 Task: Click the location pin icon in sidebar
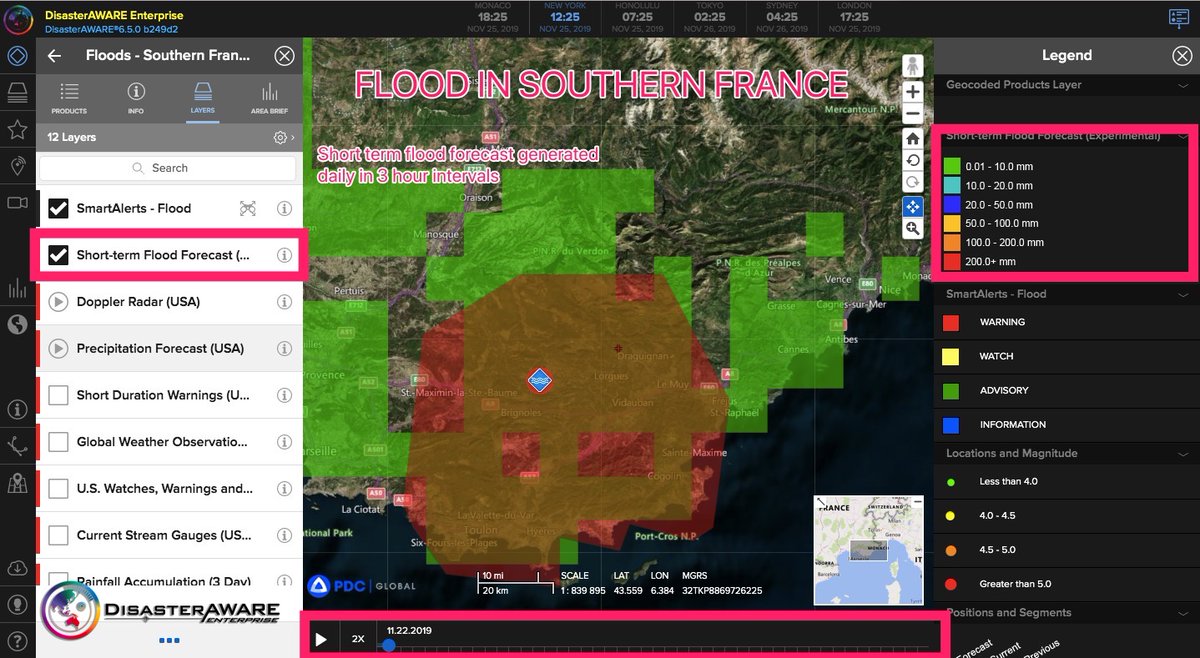tap(17, 166)
